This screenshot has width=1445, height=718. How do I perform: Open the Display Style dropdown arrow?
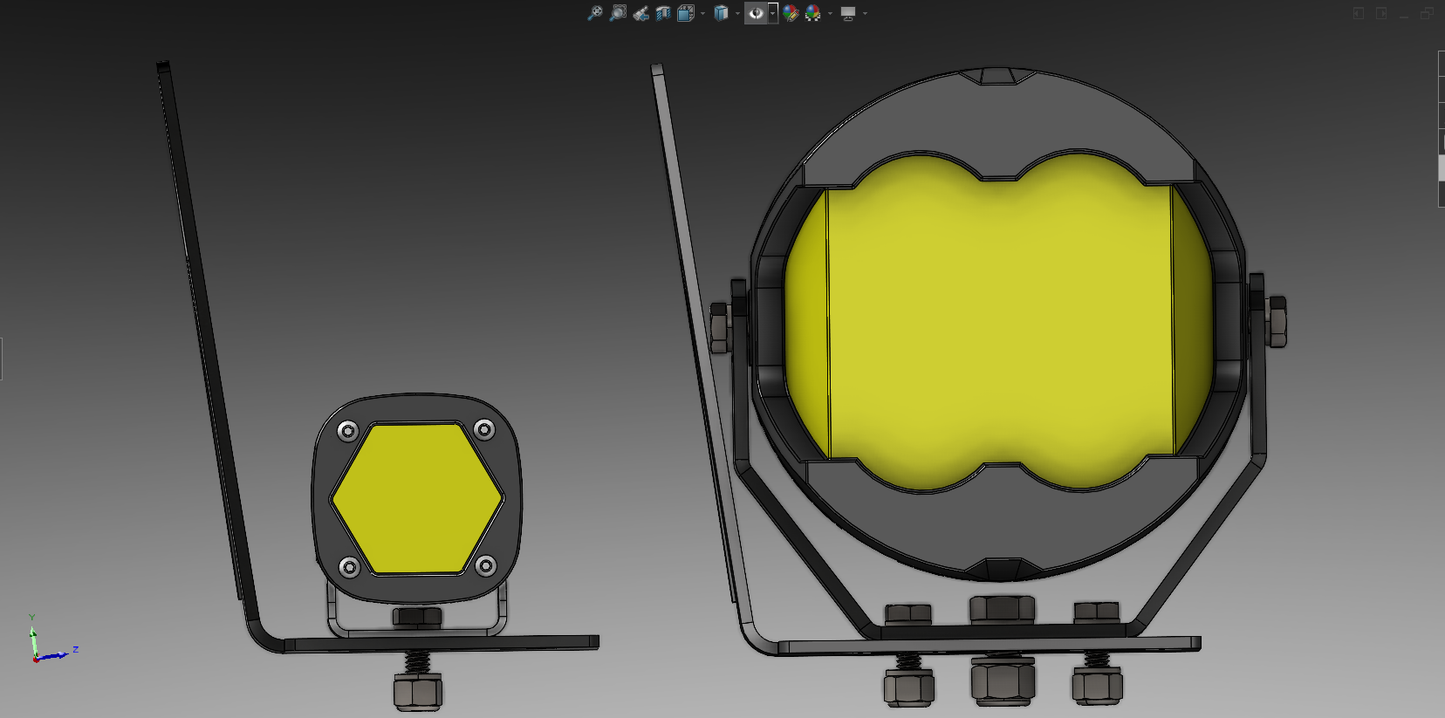tap(737, 13)
